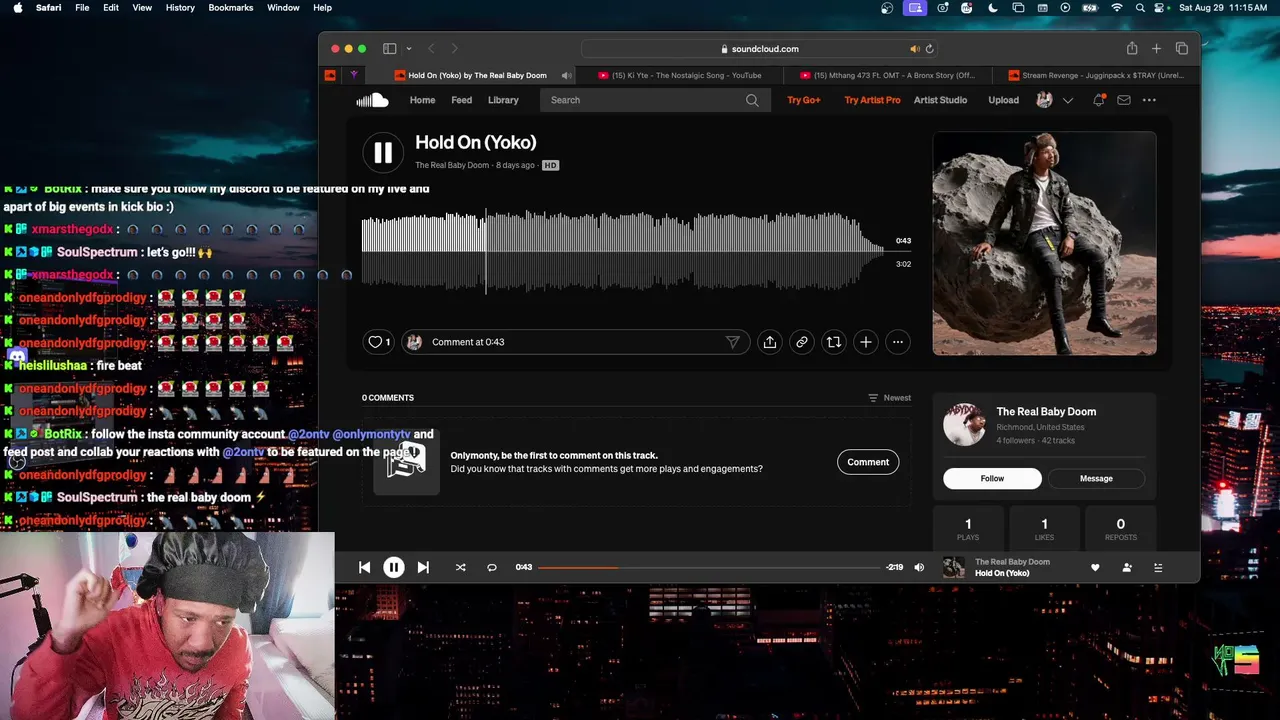Expand the Safari sidebar dropdown chevron
This screenshot has width=1280, height=720.
click(408, 49)
